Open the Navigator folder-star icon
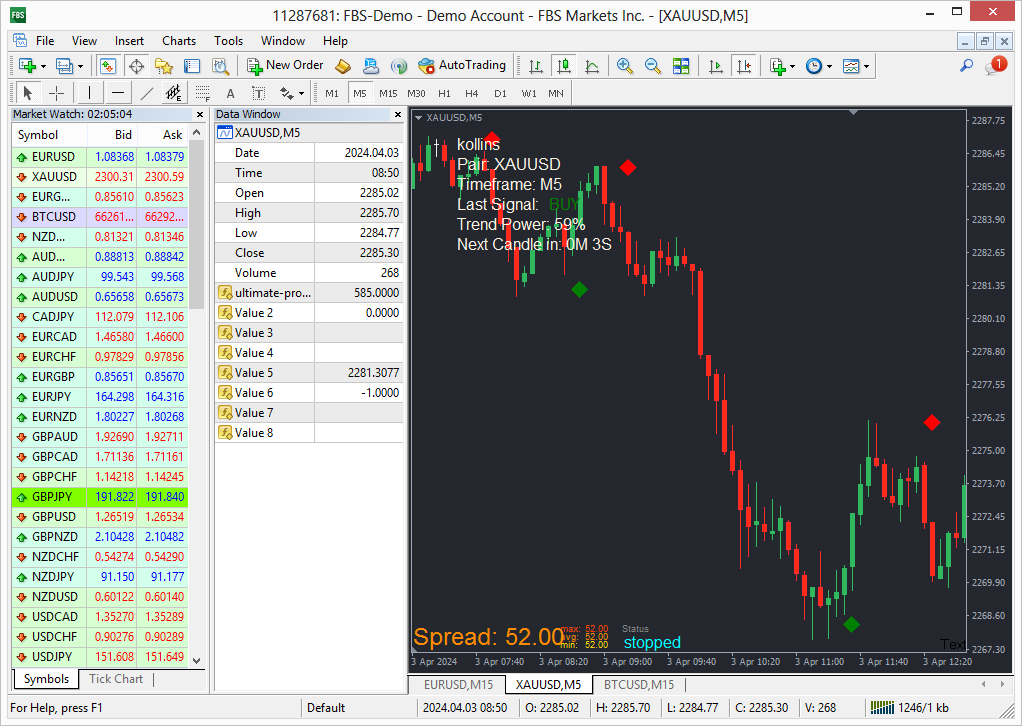 pos(164,66)
